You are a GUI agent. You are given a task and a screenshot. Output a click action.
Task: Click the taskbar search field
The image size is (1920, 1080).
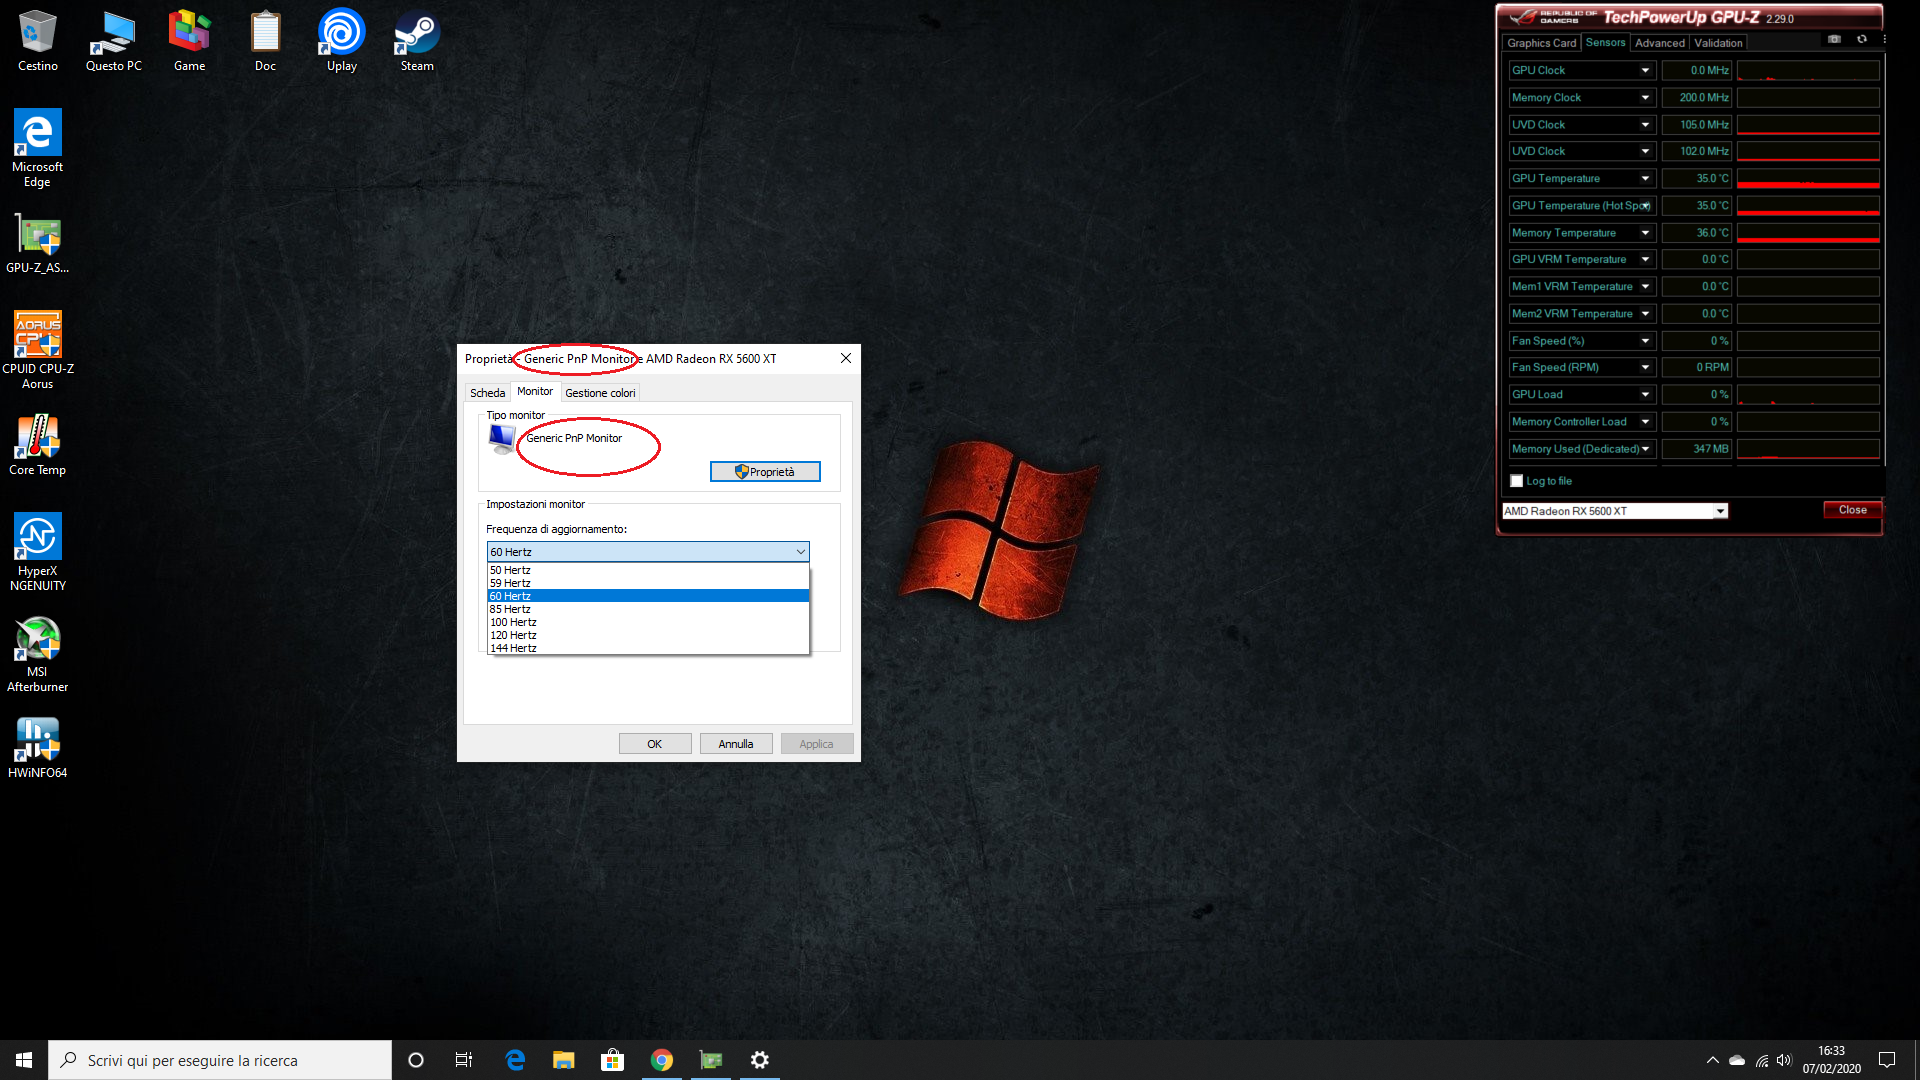click(x=220, y=1060)
